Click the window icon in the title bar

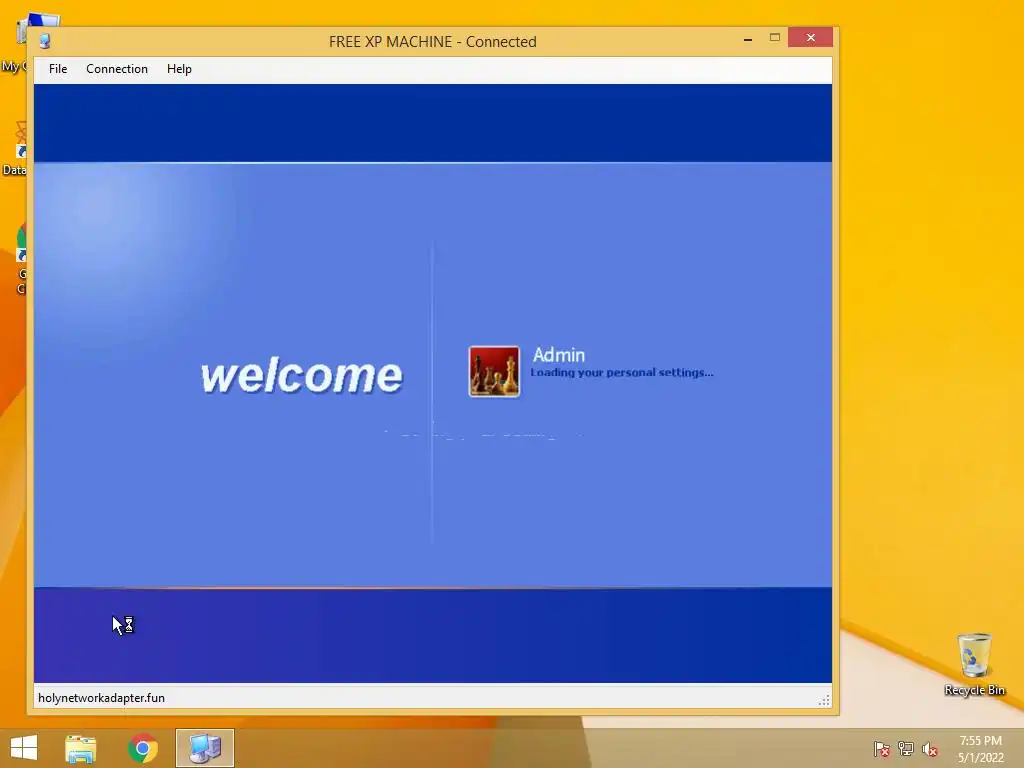(44, 41)
